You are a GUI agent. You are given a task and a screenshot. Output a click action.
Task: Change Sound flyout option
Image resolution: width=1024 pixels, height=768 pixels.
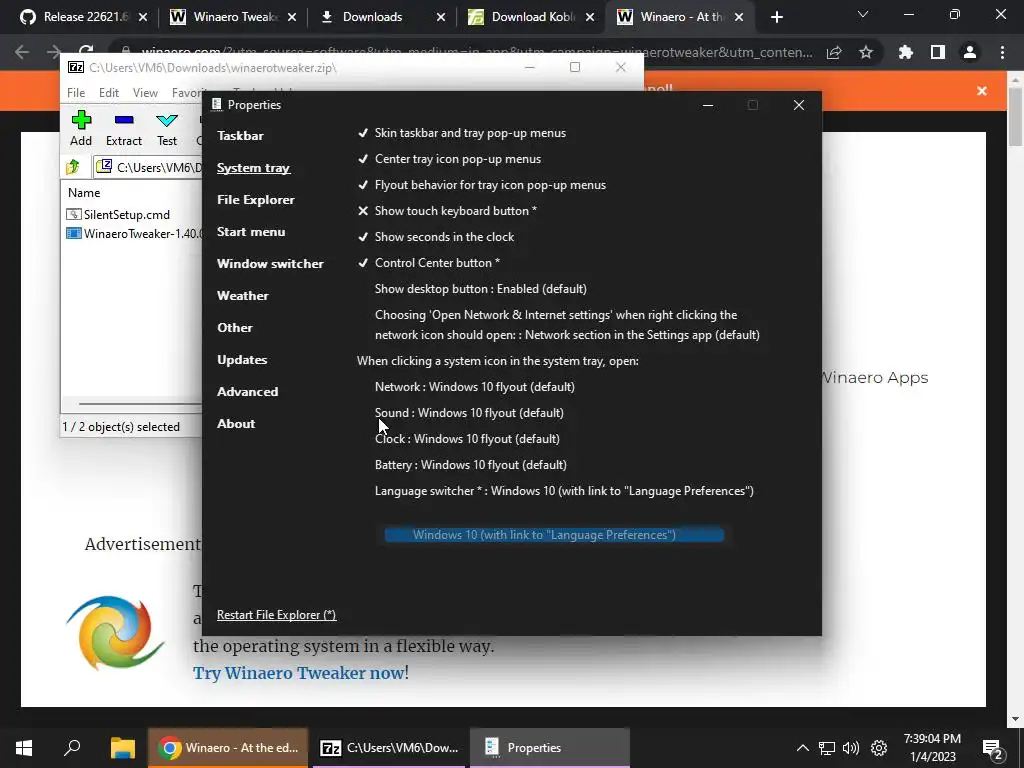click(469, 413)
